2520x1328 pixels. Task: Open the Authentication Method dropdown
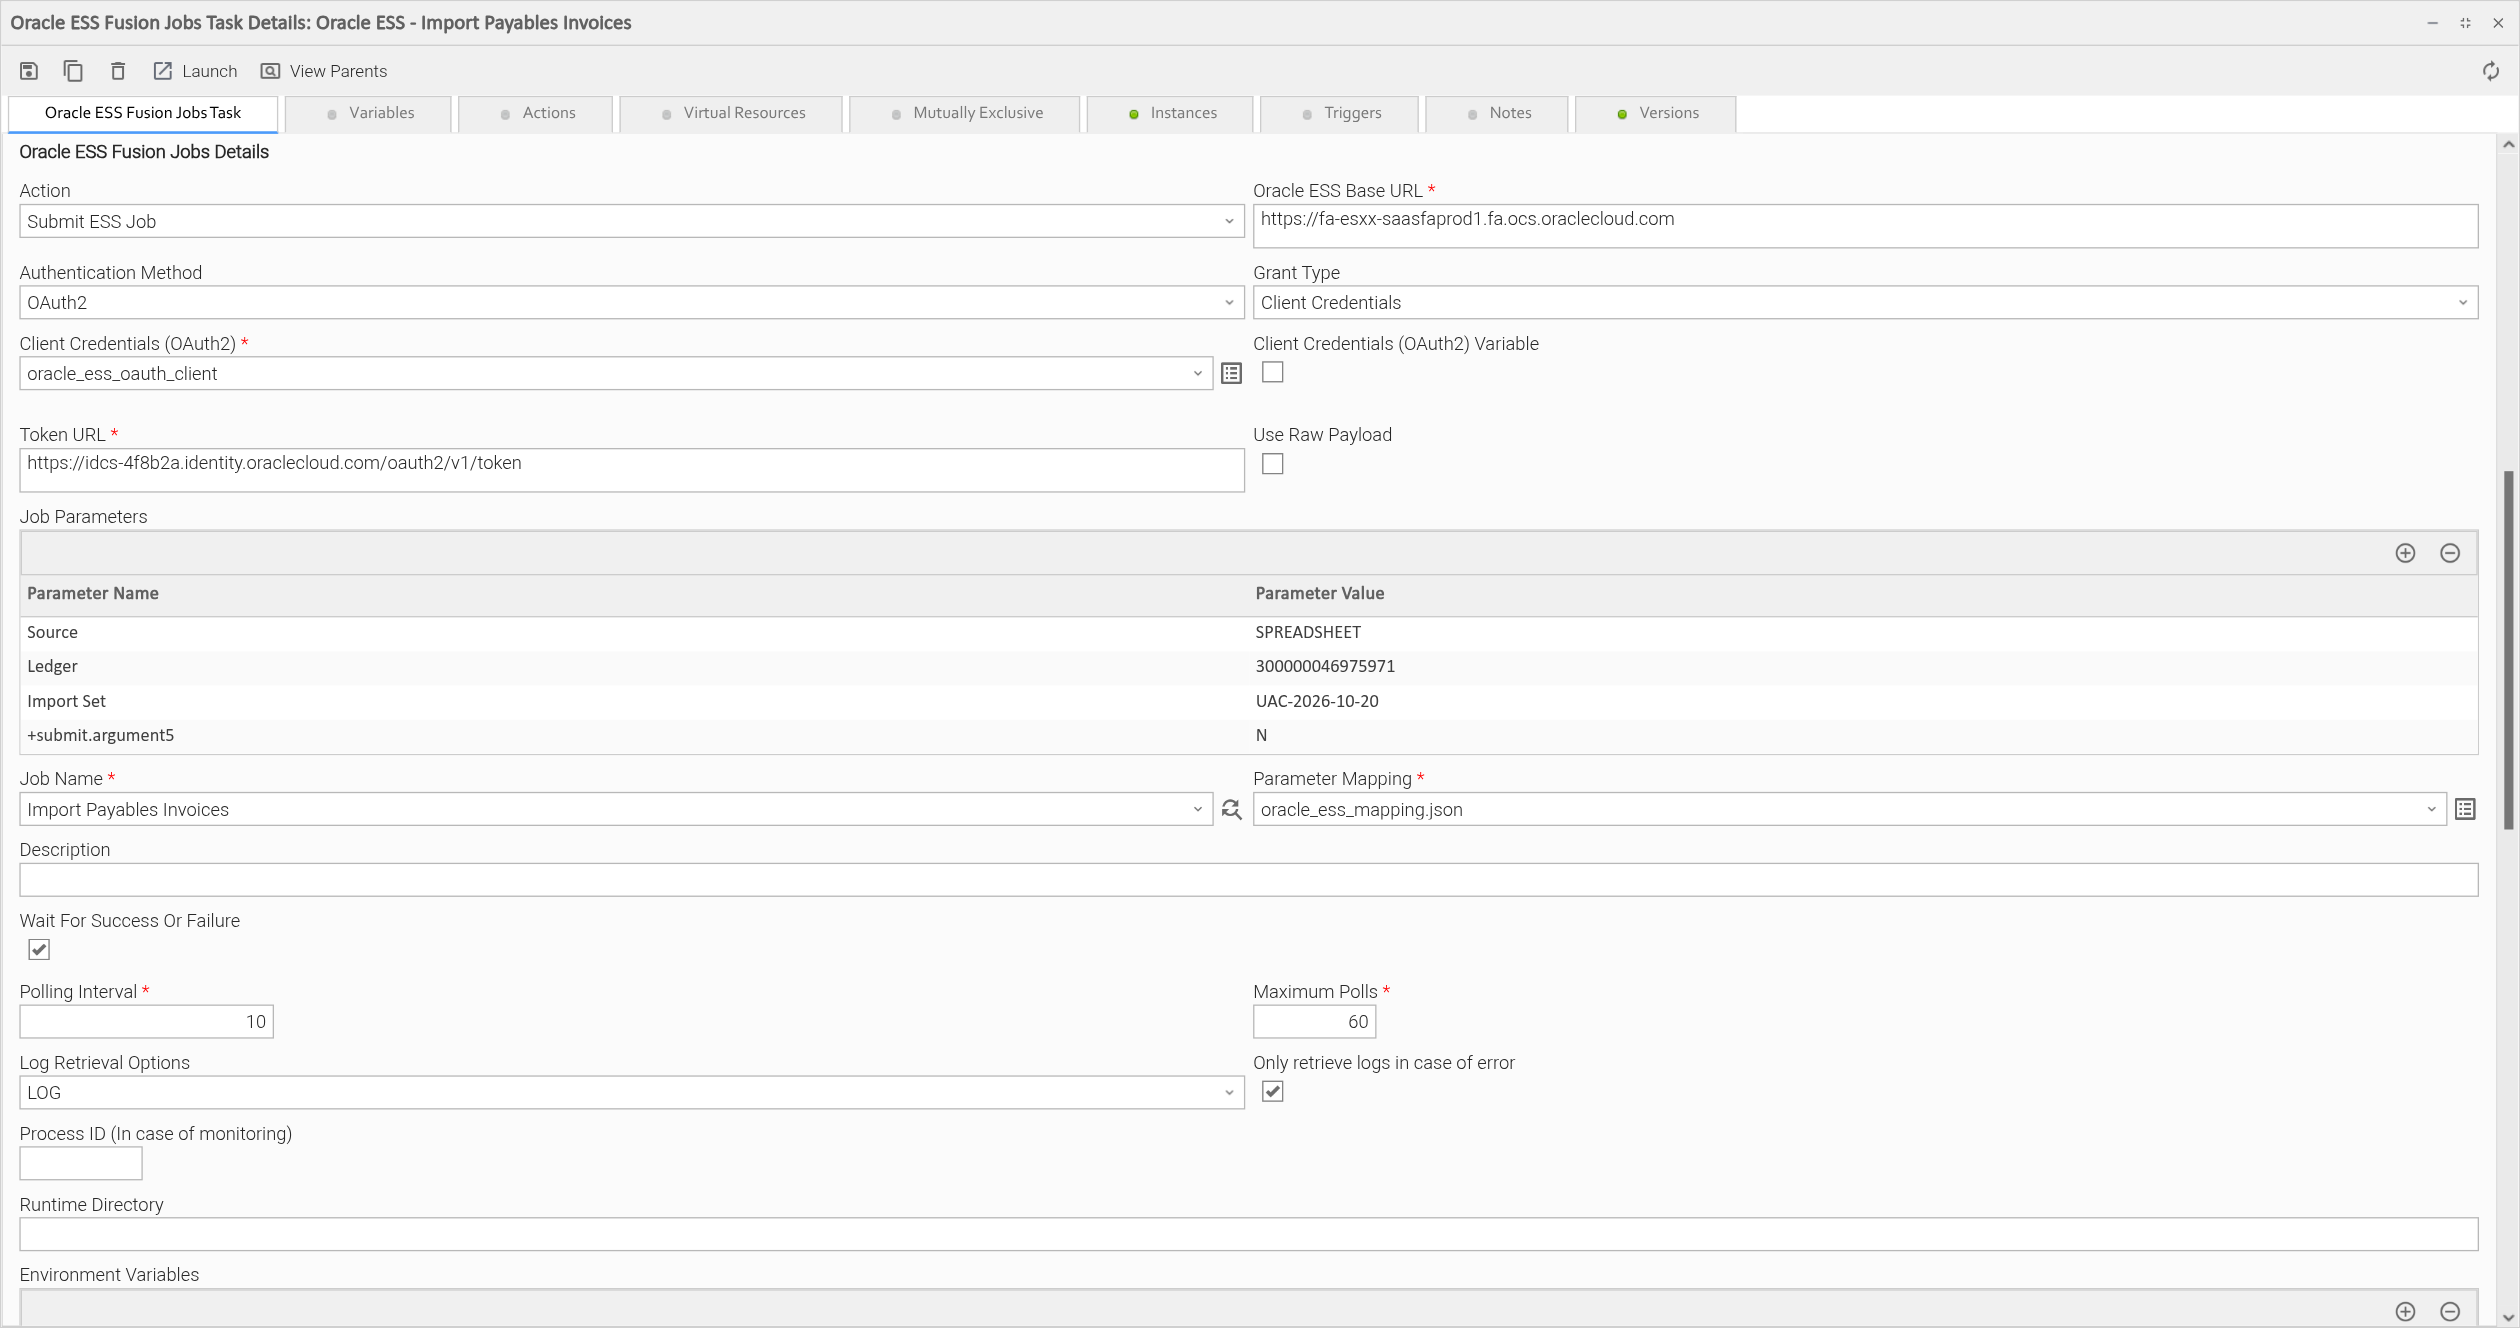(x=631, y=302)
